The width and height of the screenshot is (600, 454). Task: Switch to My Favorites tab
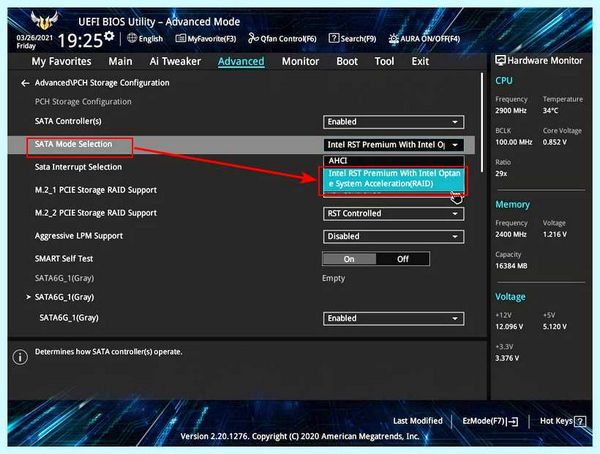pos(61,61)
